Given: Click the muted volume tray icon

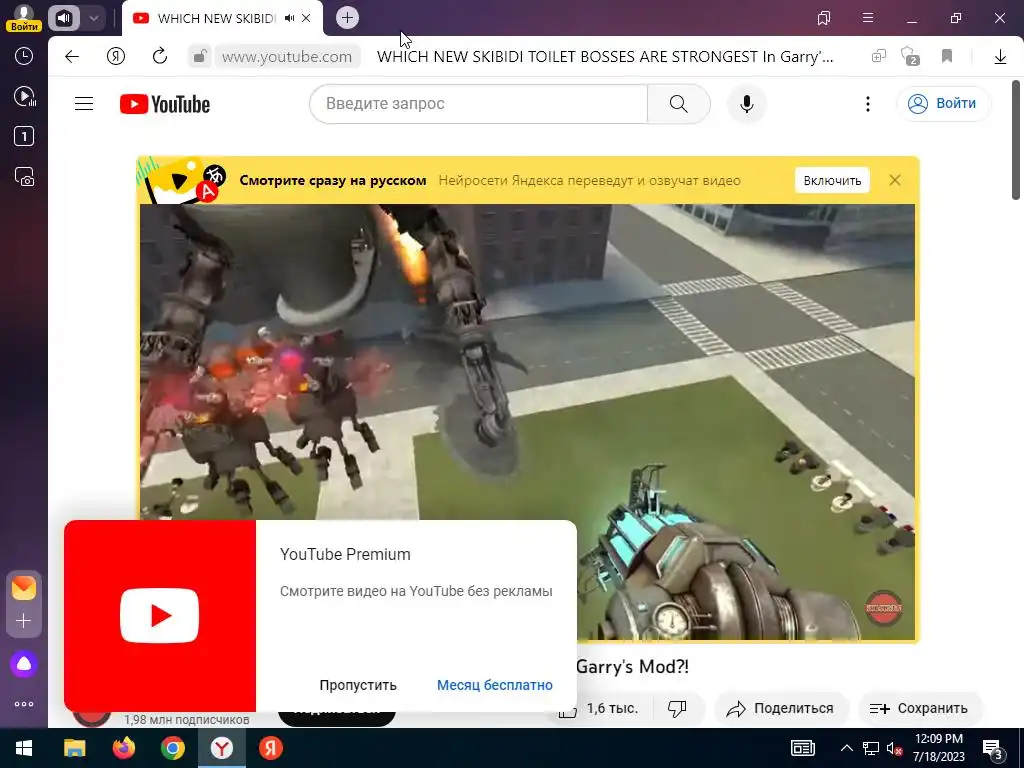Looking at the screenshot, I should coord(894,748).
